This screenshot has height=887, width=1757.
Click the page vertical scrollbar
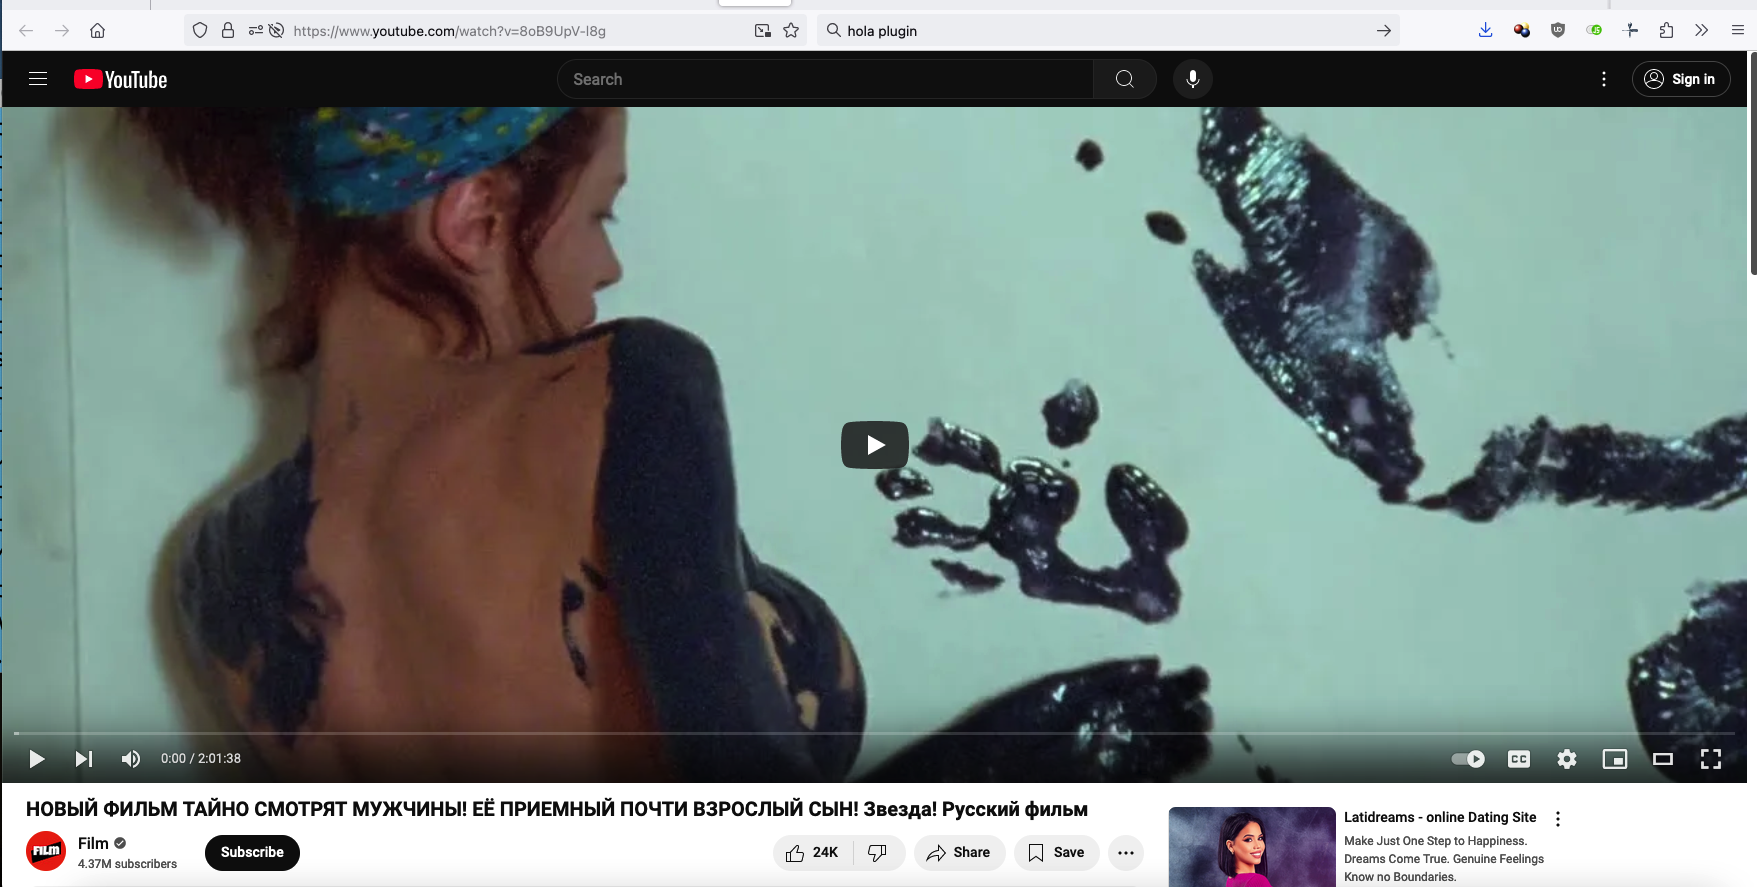(1753, 165)
